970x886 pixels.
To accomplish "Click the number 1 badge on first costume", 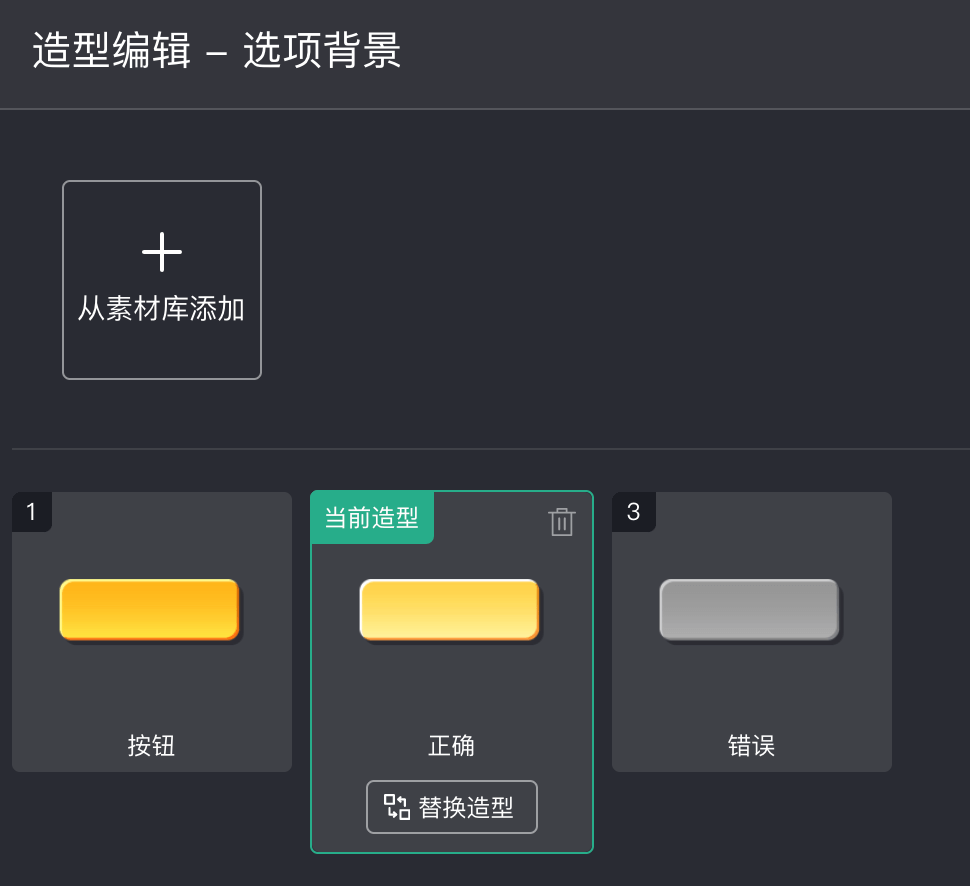I will [31, 512].
